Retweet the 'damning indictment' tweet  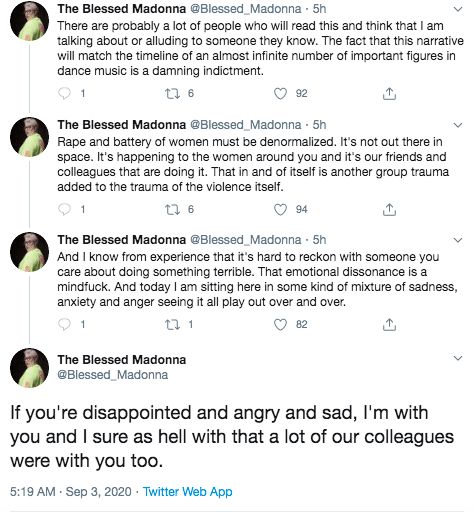[173, 94]
